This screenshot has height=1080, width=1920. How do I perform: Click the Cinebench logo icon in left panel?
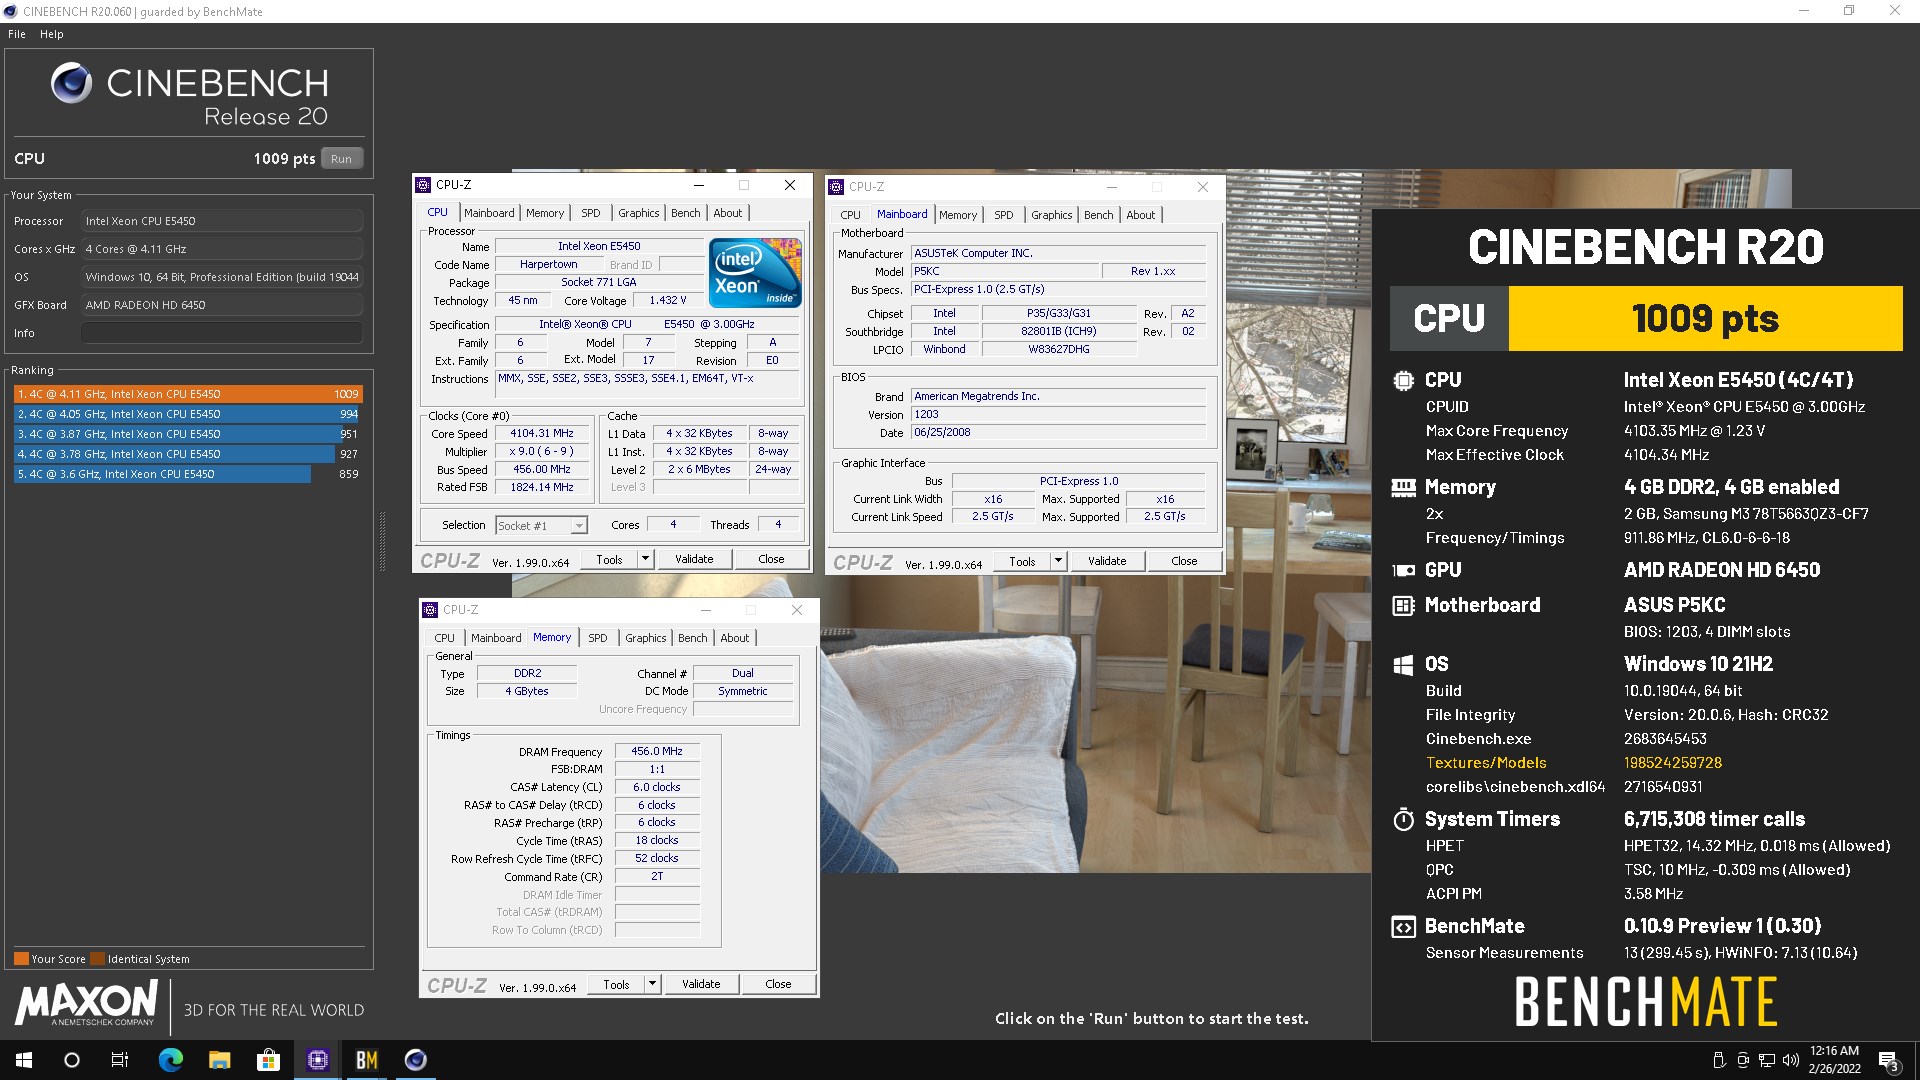[71, 83]
